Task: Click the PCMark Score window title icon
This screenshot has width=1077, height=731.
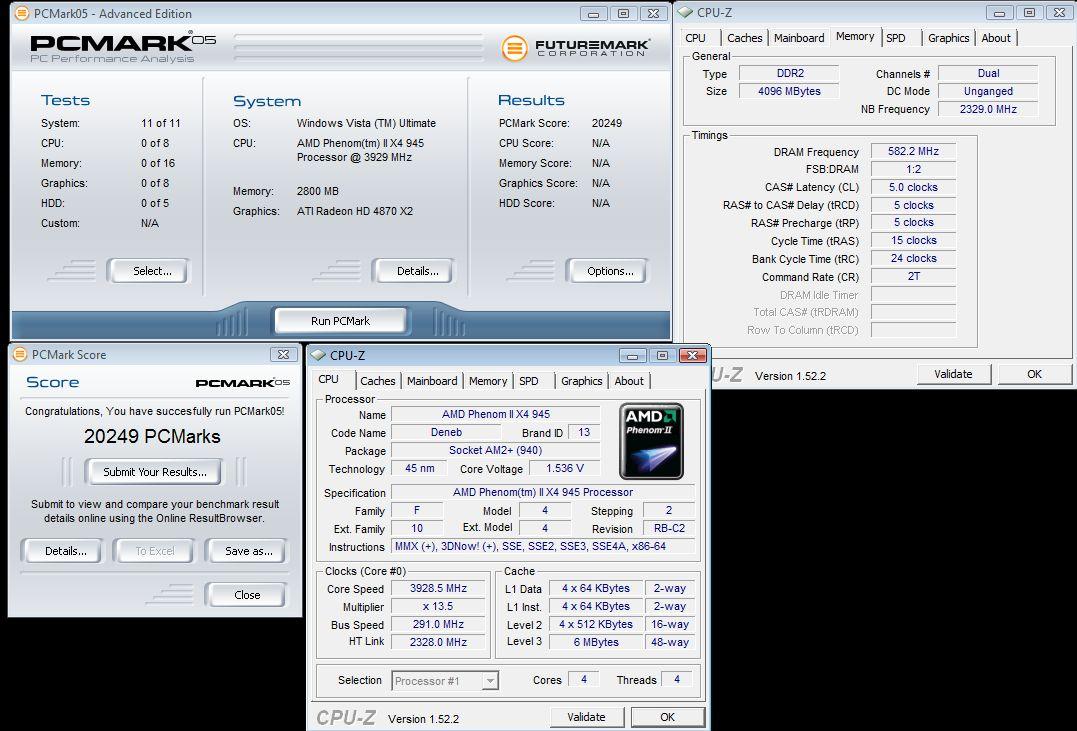Action: coord(20,355)
